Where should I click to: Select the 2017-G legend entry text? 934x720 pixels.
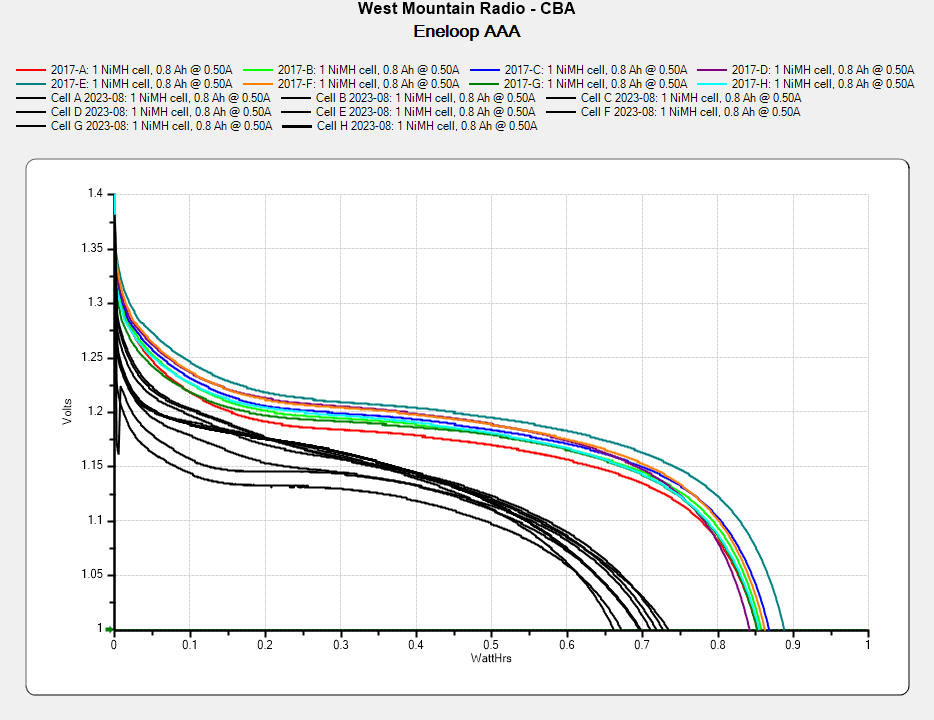(x=596, y=84)
